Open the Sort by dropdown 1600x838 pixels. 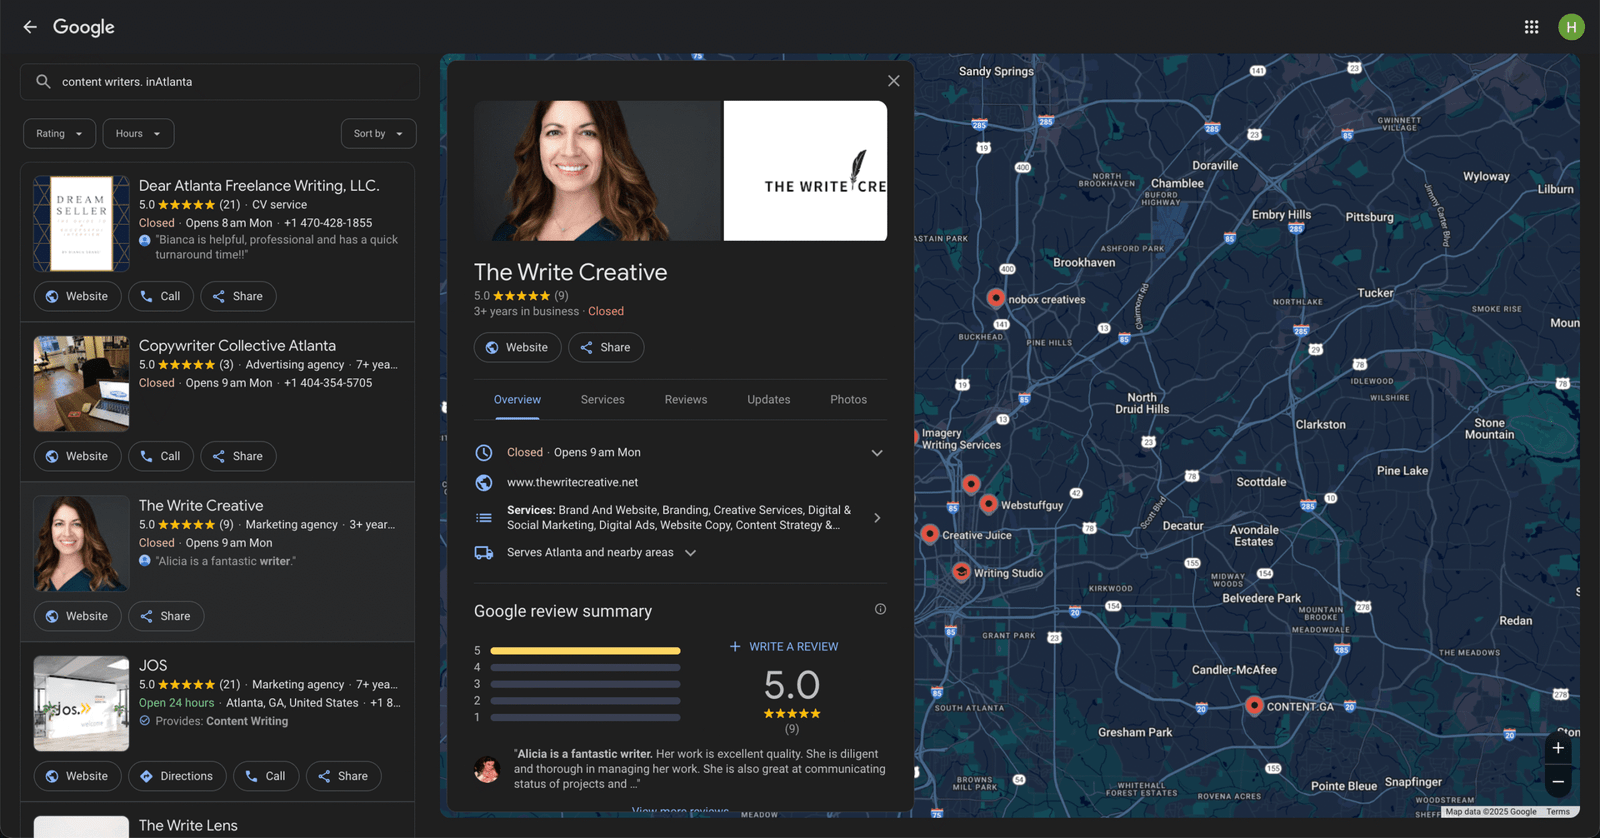(x=378, y=134)
